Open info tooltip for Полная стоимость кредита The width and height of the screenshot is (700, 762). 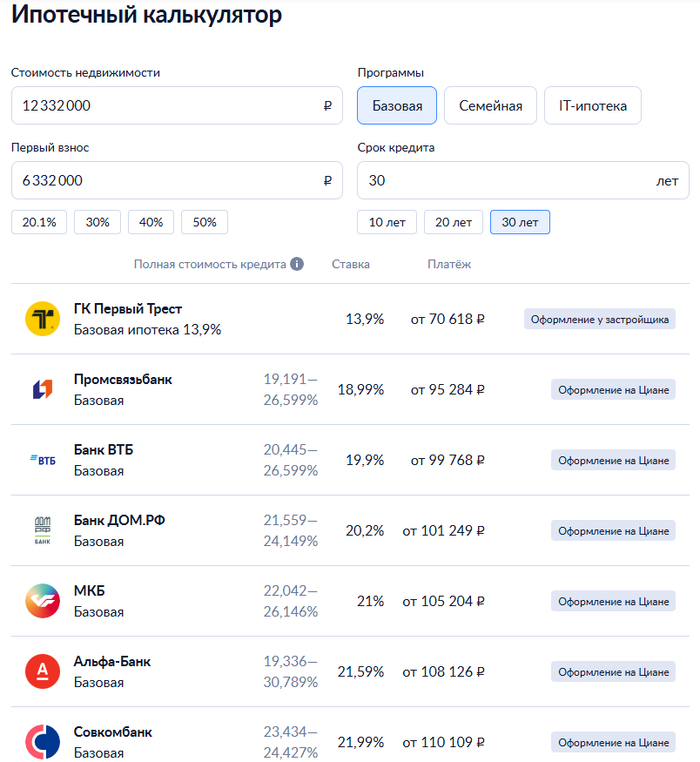[296, 264]
